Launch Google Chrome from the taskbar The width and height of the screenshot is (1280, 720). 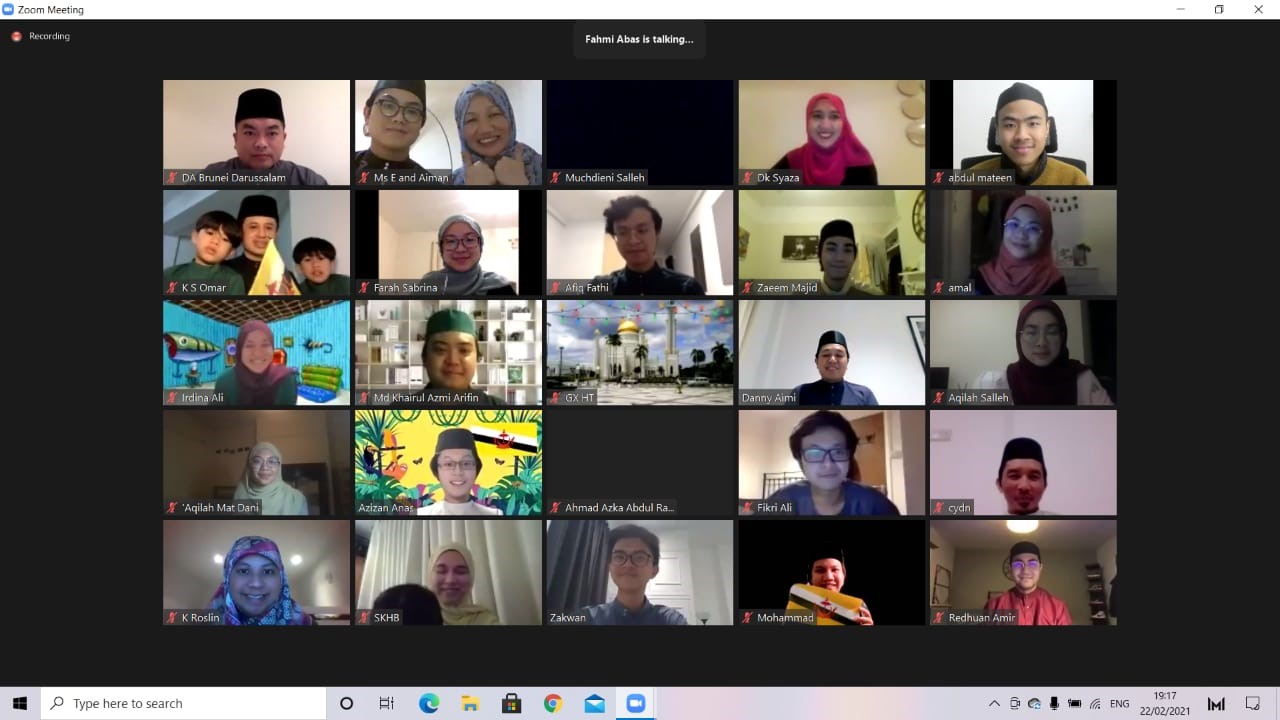tap(553, 704)
